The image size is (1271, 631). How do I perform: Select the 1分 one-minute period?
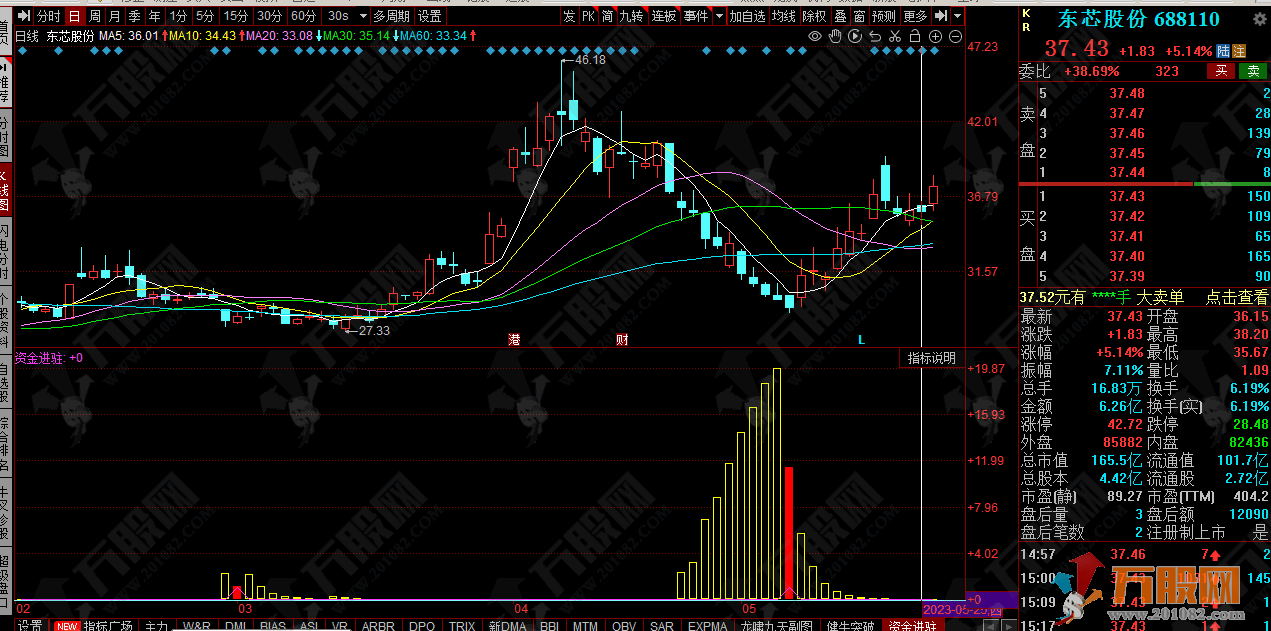(178, 16)
